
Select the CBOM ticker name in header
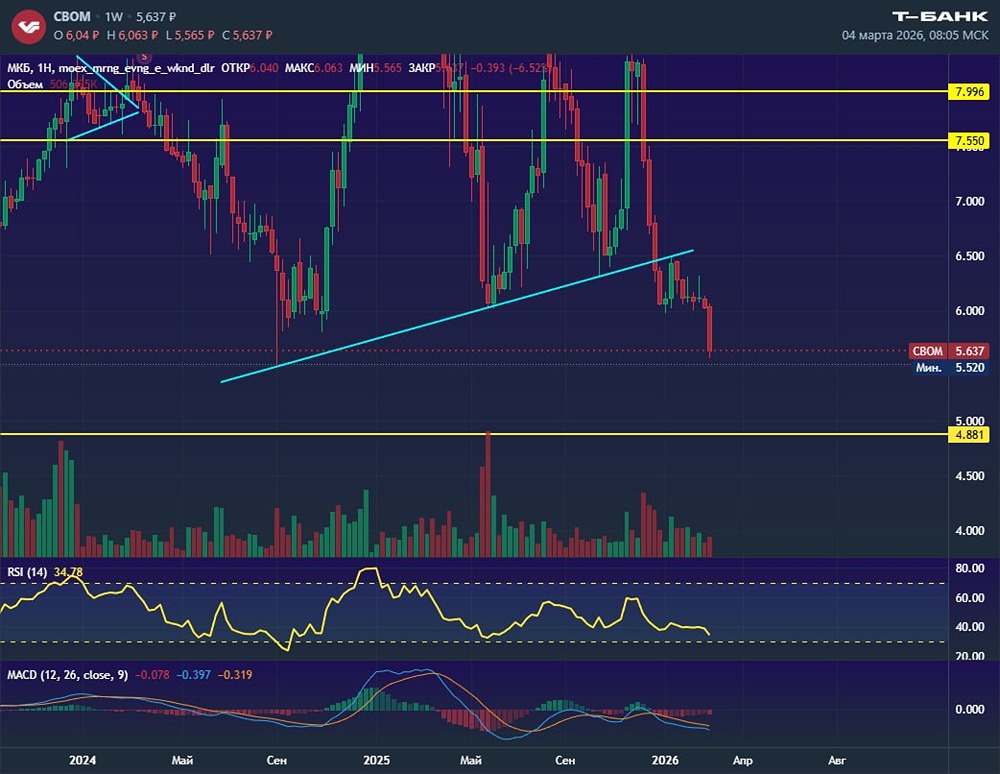[72, 17]
